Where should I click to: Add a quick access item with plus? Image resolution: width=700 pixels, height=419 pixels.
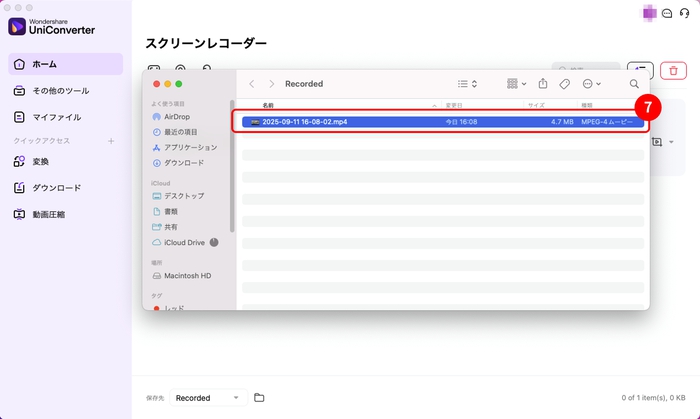tap(111, 141)
